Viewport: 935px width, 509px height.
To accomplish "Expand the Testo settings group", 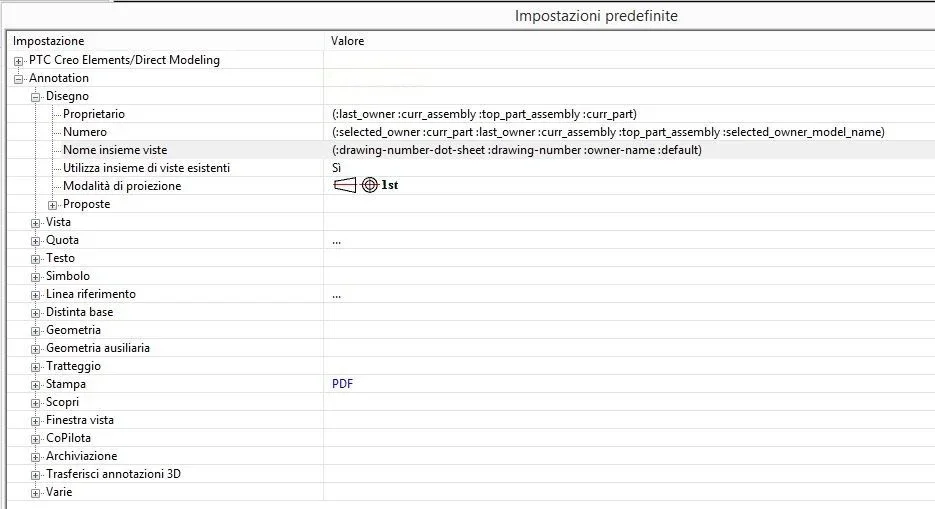I will [x=36, y=259].
